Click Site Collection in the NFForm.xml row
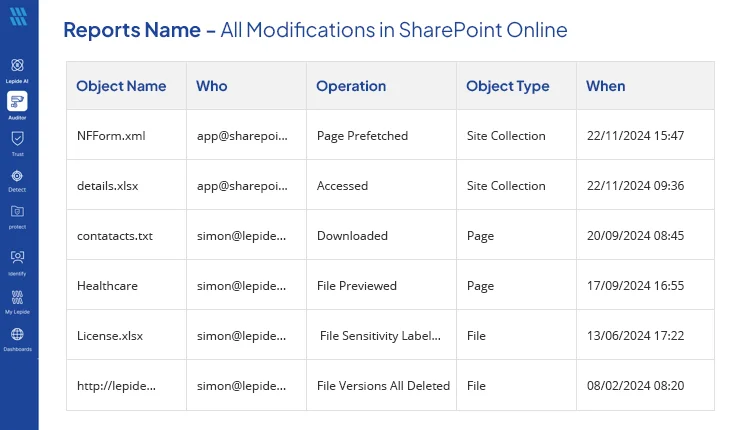 (506, 136)
